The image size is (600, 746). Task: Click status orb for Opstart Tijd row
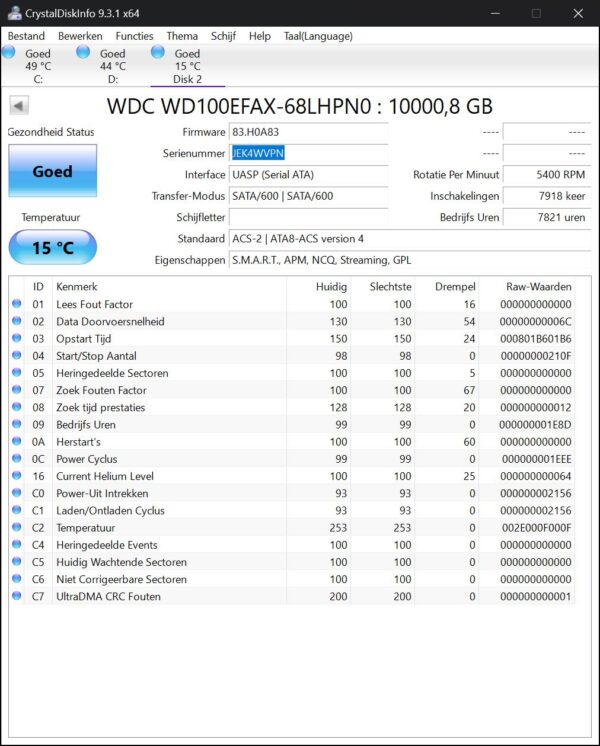(x=17, y=338)
